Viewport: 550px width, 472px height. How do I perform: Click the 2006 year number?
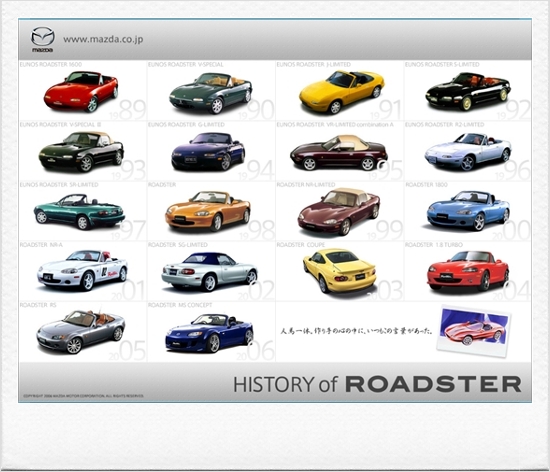[x=255, y=351]
